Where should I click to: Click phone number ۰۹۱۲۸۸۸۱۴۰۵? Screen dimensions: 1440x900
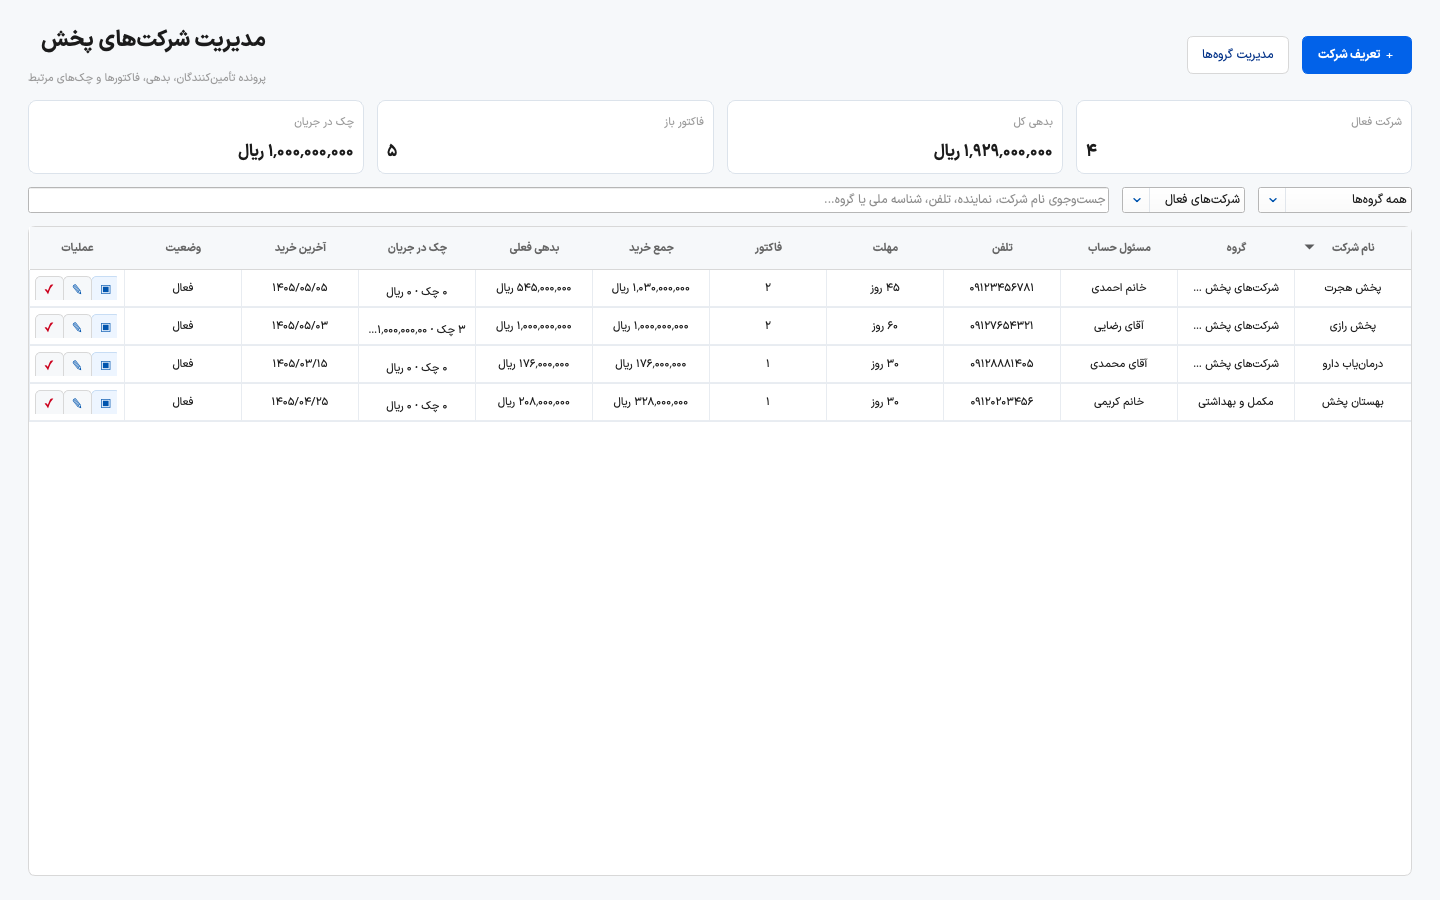click(1002, 364)
